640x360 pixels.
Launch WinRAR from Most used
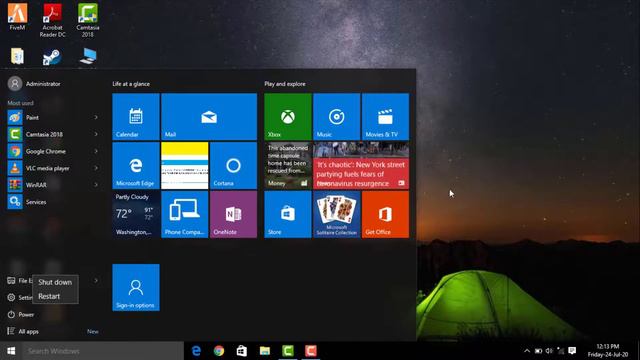pos(53,185)
